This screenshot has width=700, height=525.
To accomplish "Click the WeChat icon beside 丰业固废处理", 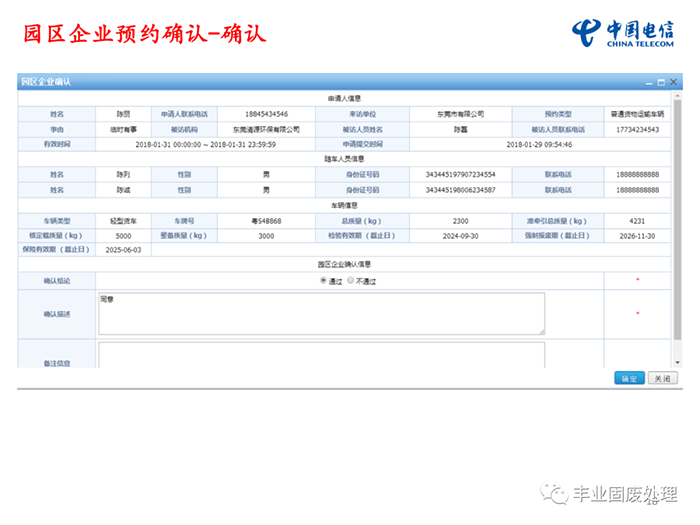I will [552, 494].
